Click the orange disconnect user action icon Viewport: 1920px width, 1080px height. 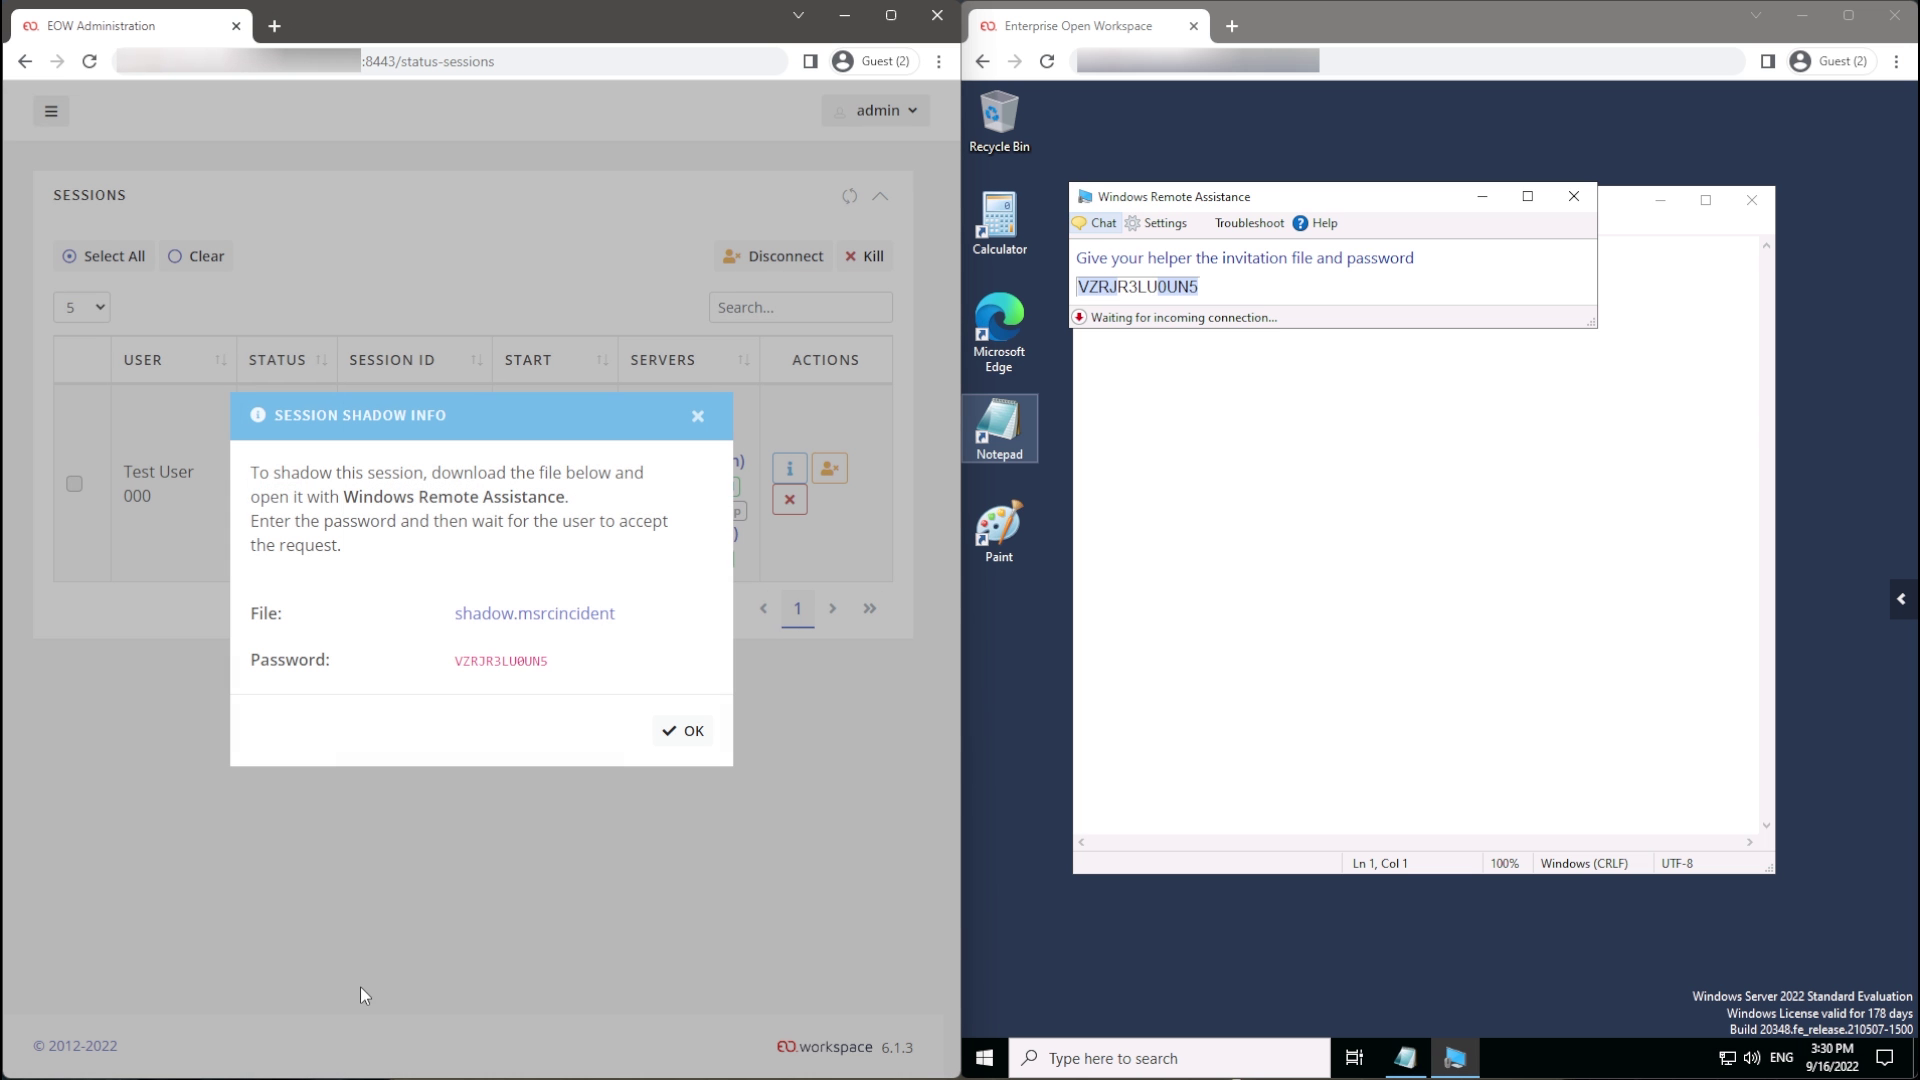(x=829, y=468)
